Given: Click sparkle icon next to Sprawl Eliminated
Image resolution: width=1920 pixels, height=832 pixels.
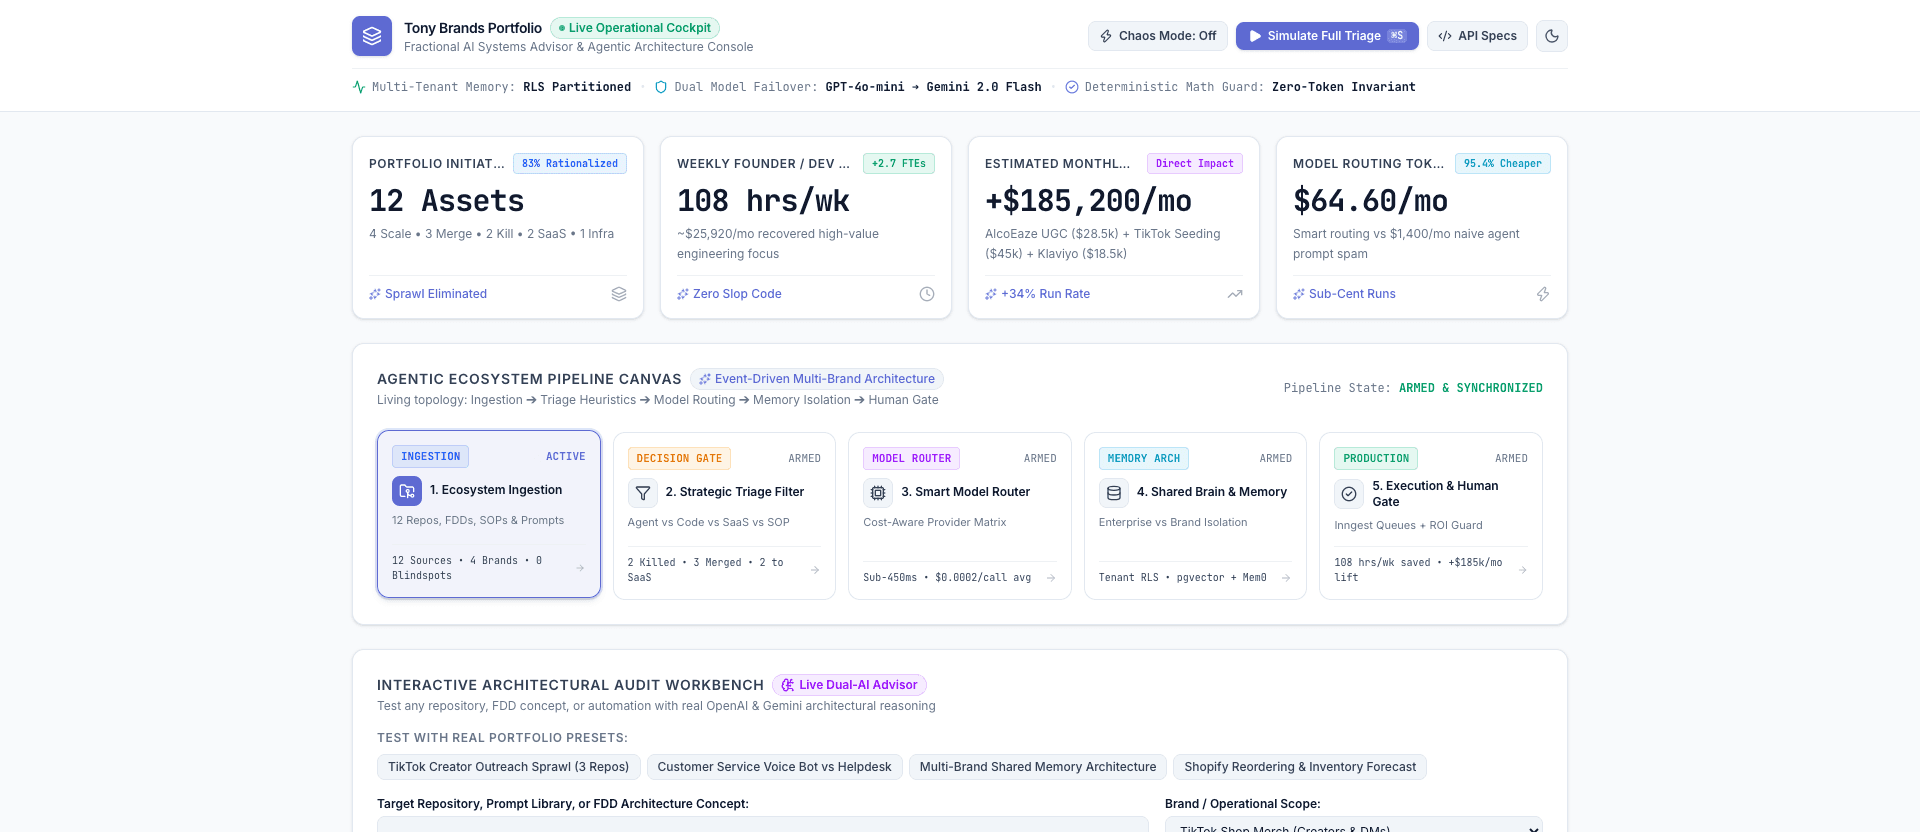Looking at the screenshot, I should [375, 294].
